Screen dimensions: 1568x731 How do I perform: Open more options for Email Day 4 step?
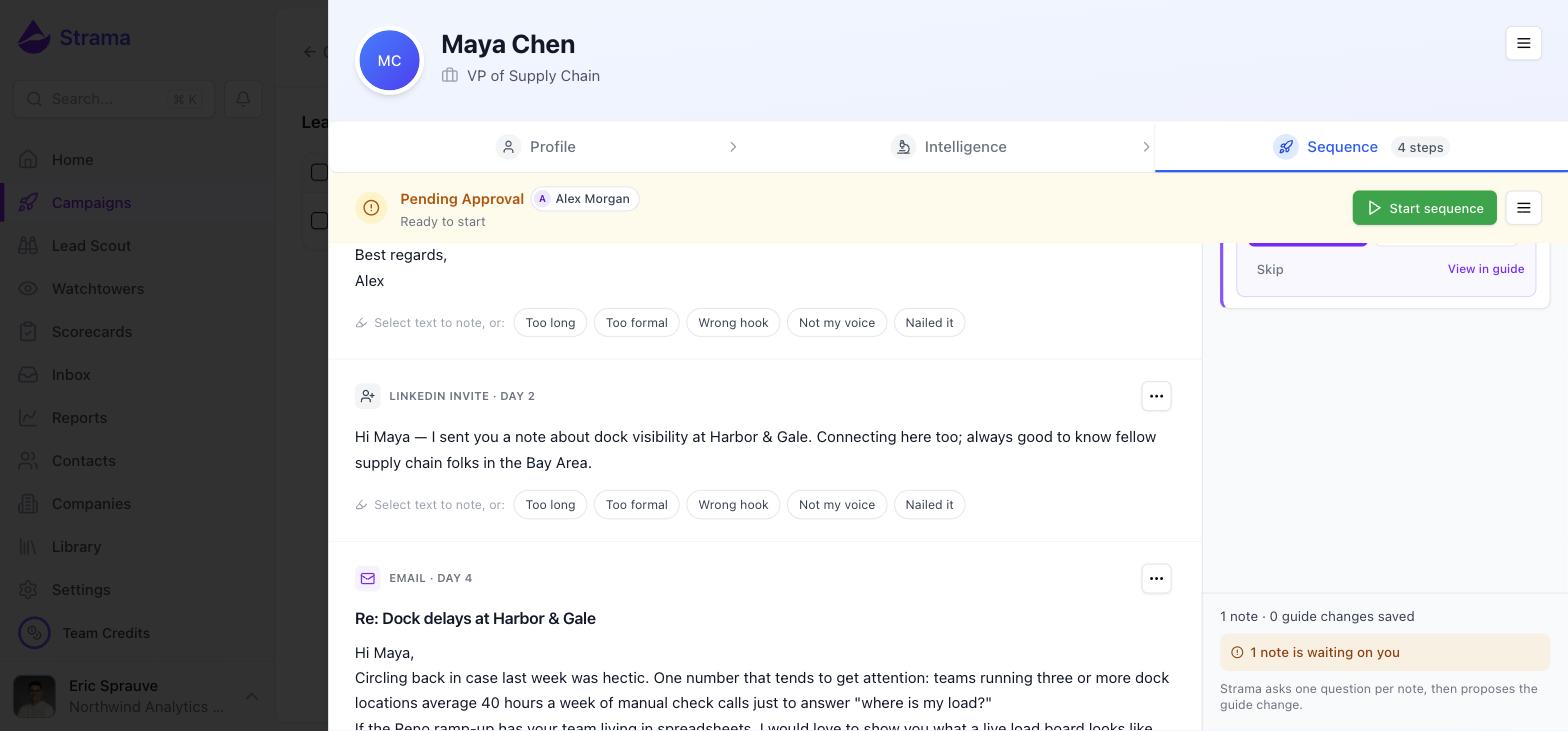click(x=1156, y=578)
